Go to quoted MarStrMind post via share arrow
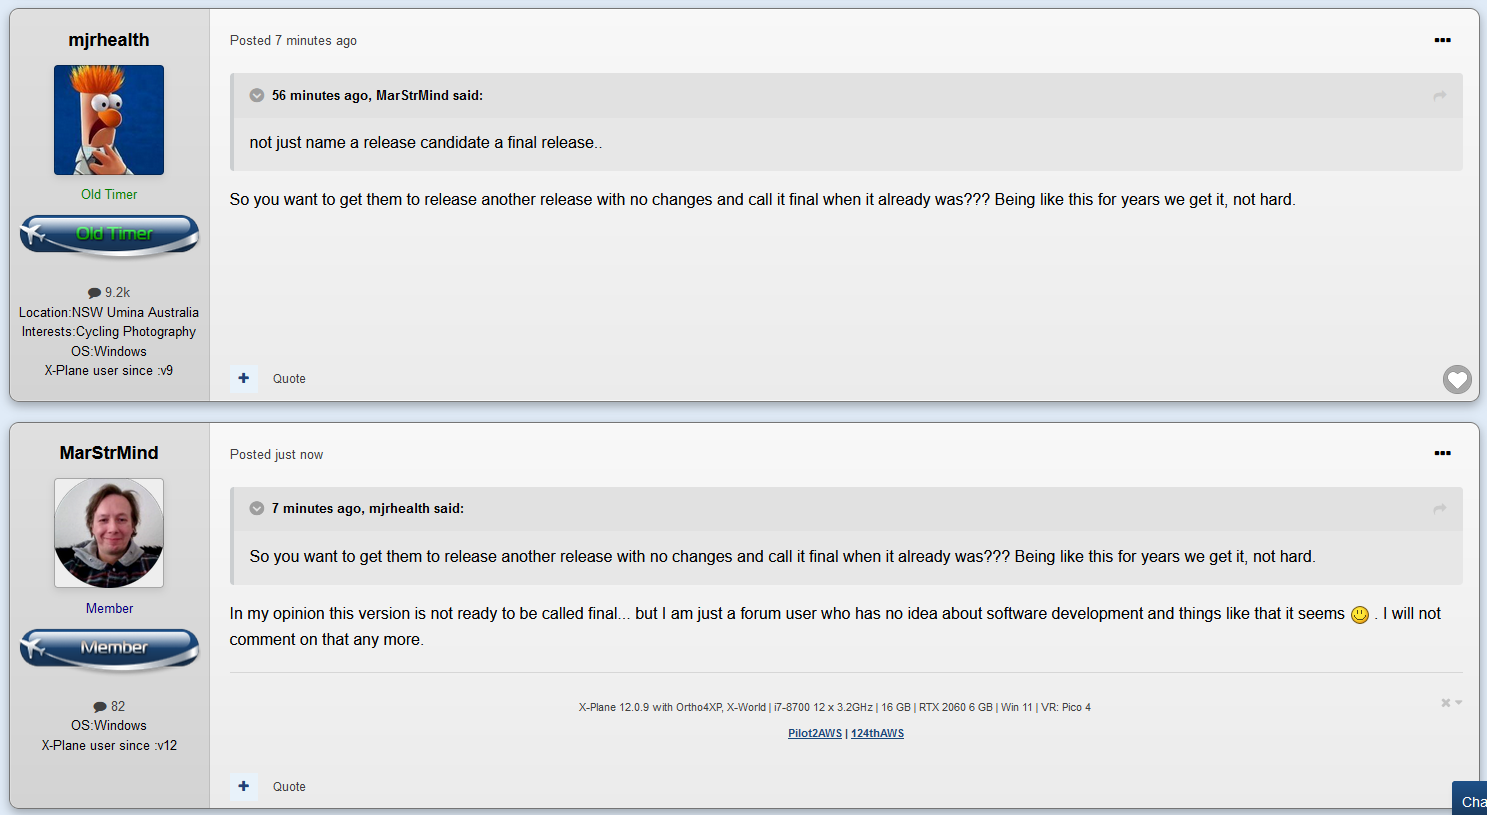1487x815 pixels. tap(1440, 96)
